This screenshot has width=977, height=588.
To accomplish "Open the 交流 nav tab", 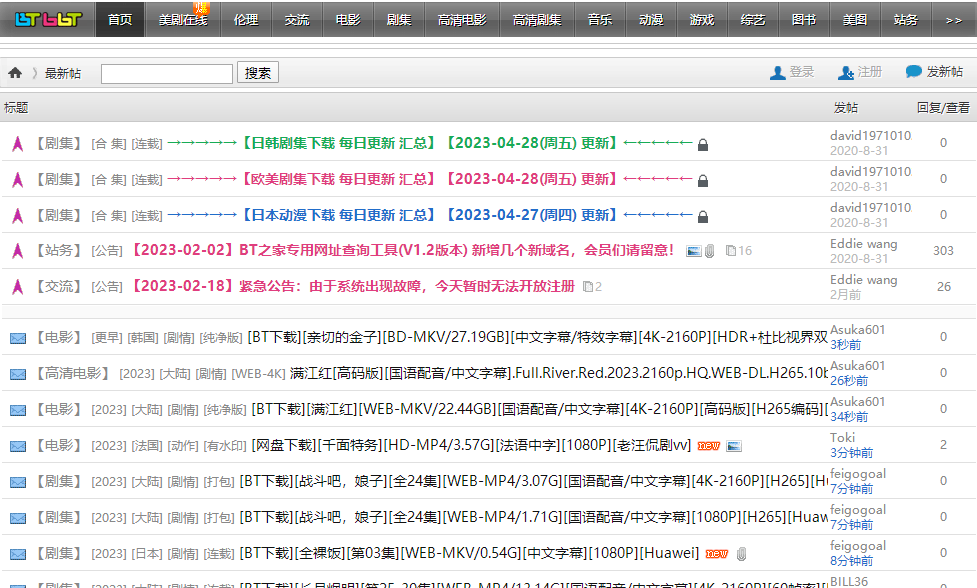I will [297, 19].
